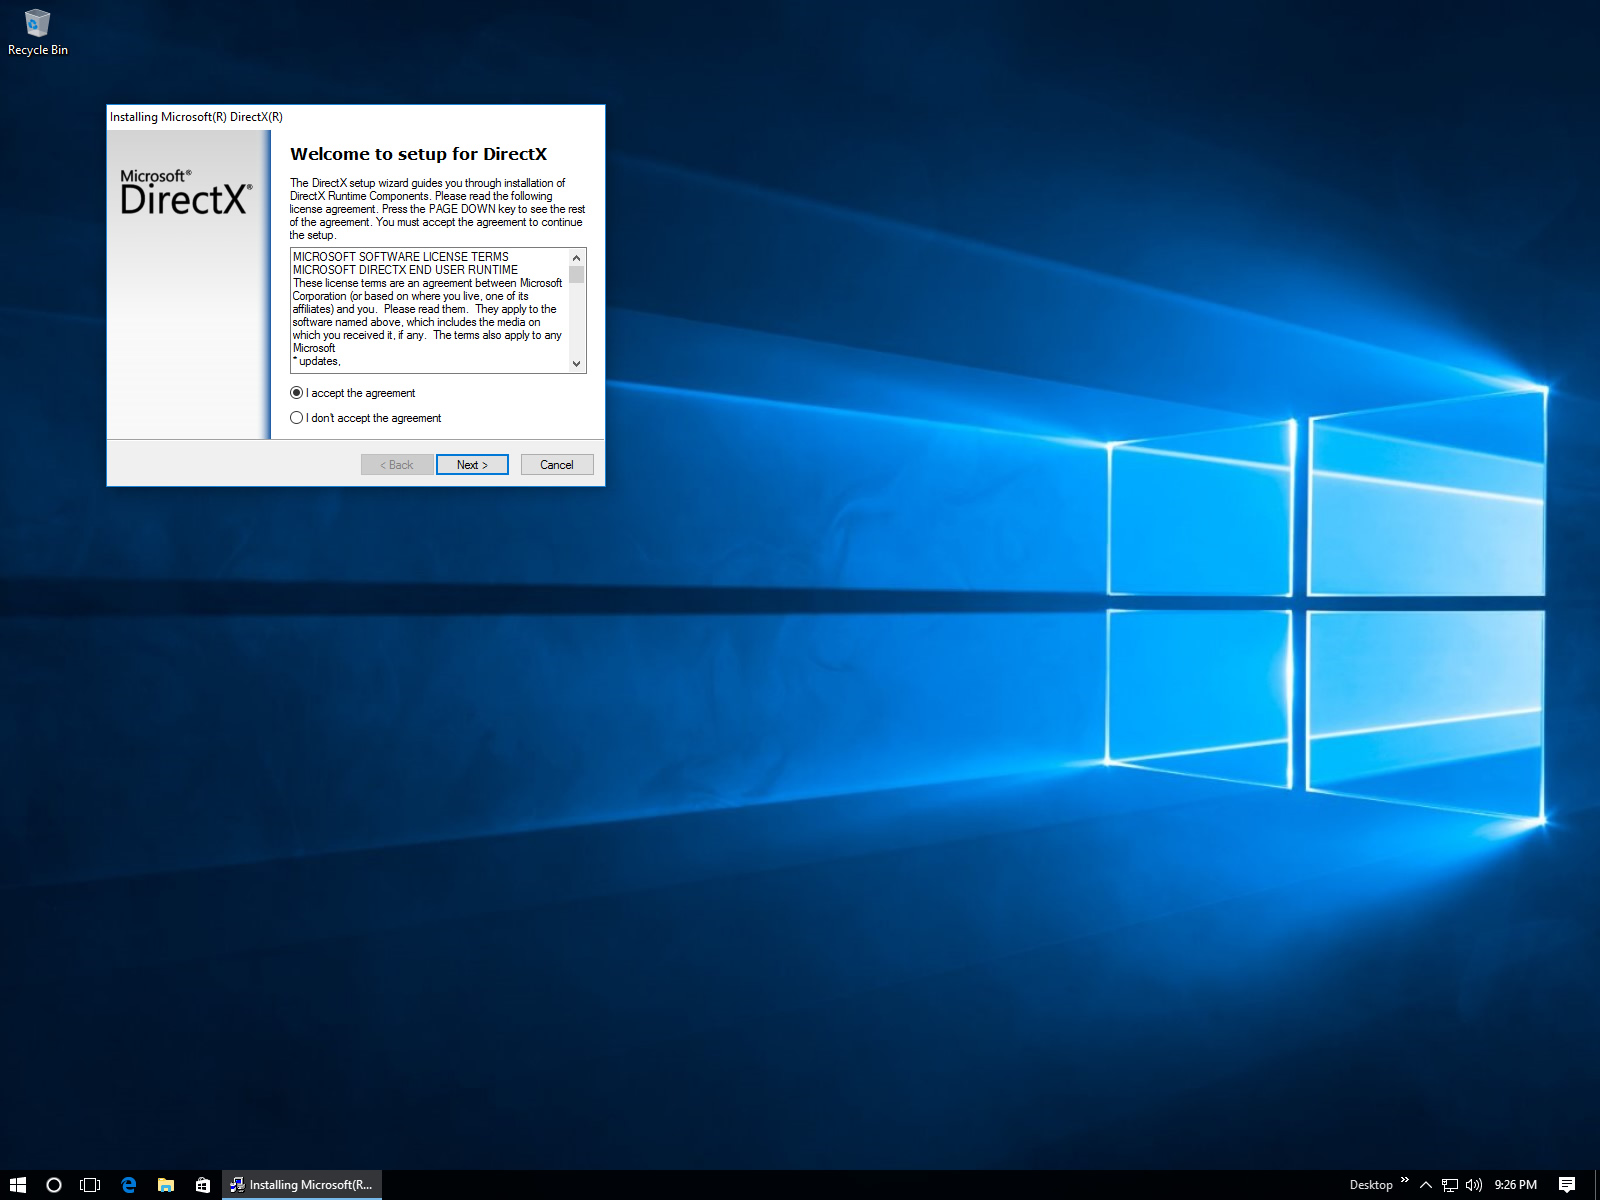
Task: Open the Microsoft Store taskbar icon
Action: (203, 1185)
